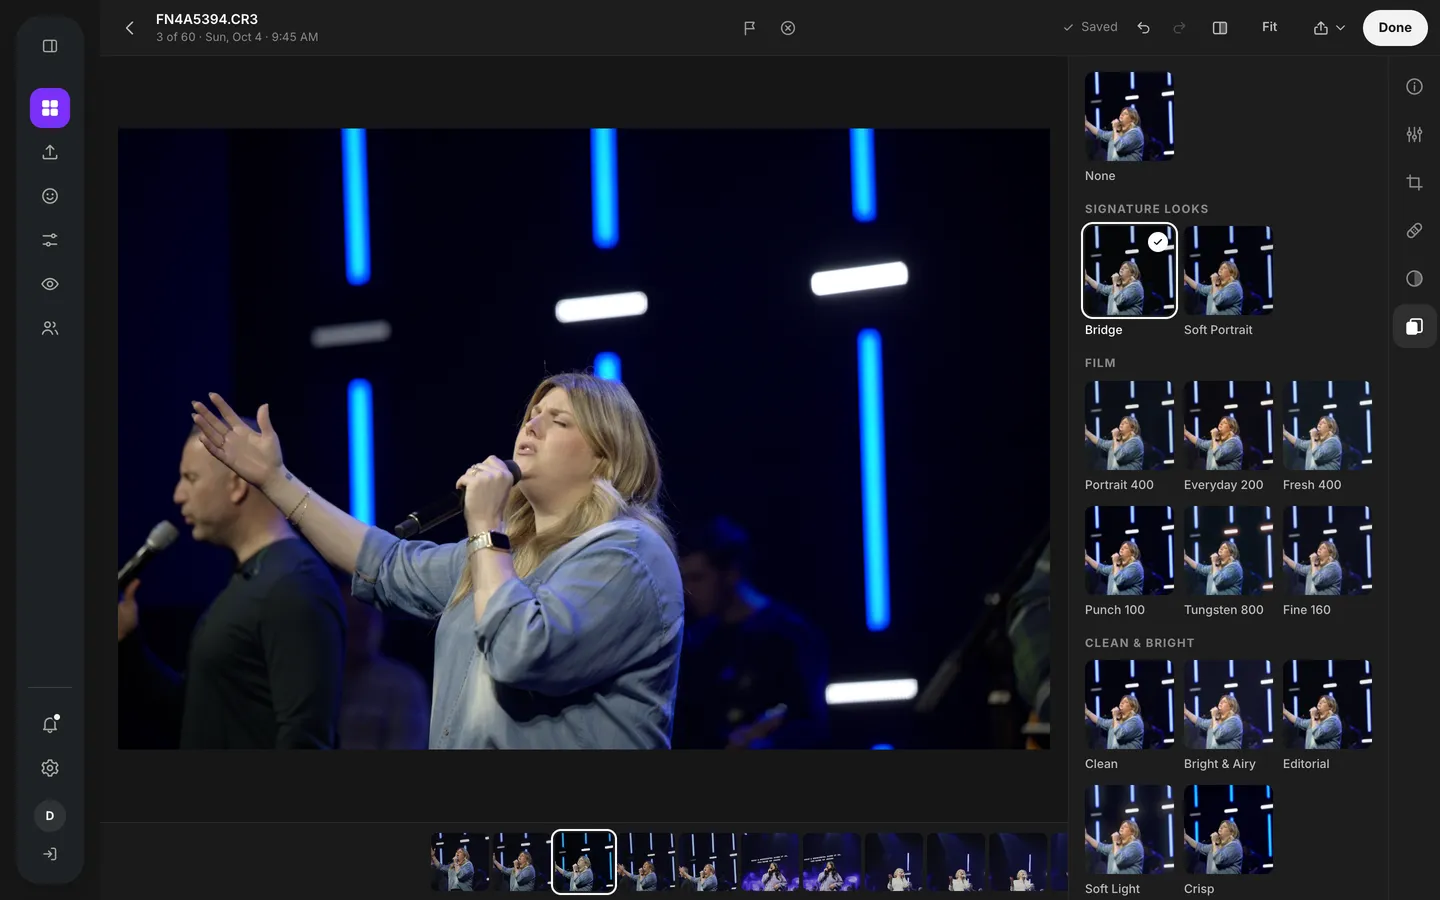Apply the Fresh 400 film preset
This screenshot has width=1440, height=900.
click(1328, 425)
